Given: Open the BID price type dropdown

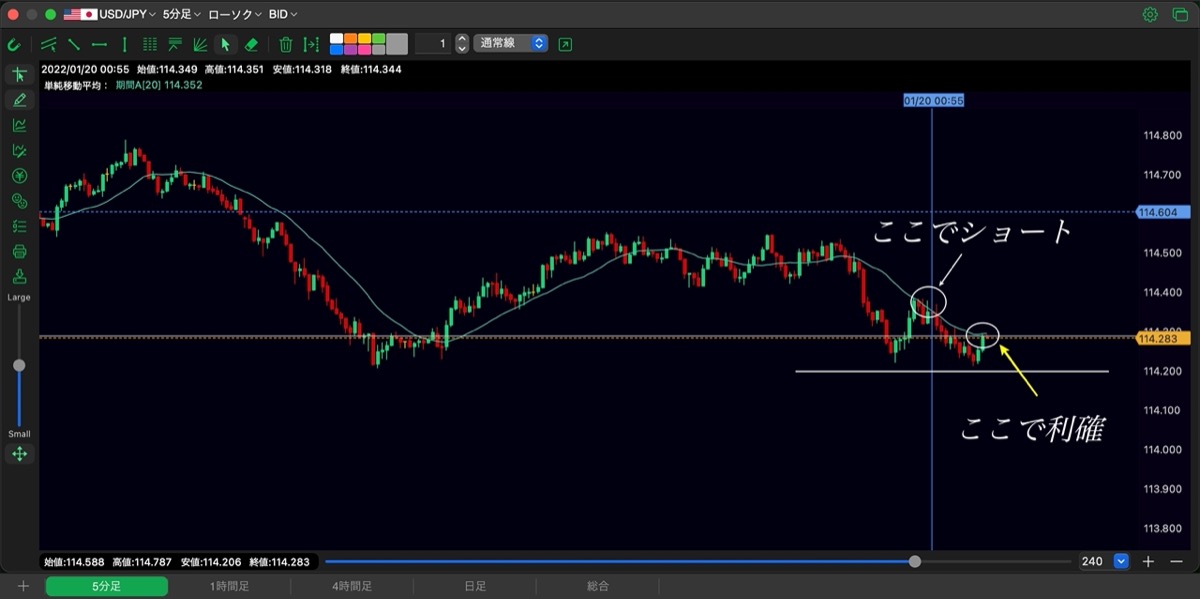Looking at the screenshot, I should tap(283, 15).
